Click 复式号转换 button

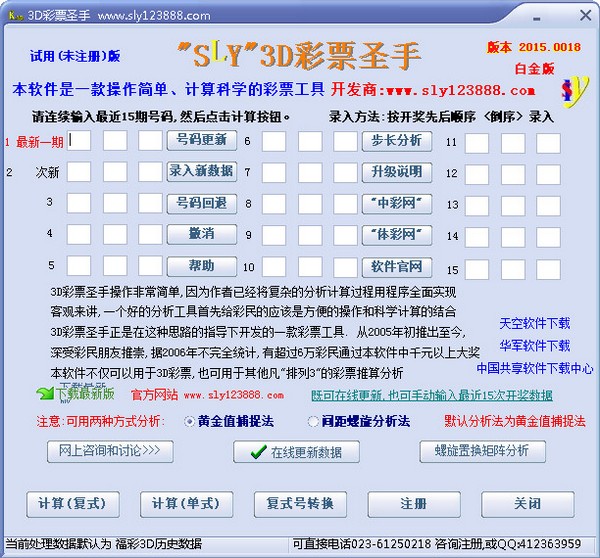[x=300, y=504]
